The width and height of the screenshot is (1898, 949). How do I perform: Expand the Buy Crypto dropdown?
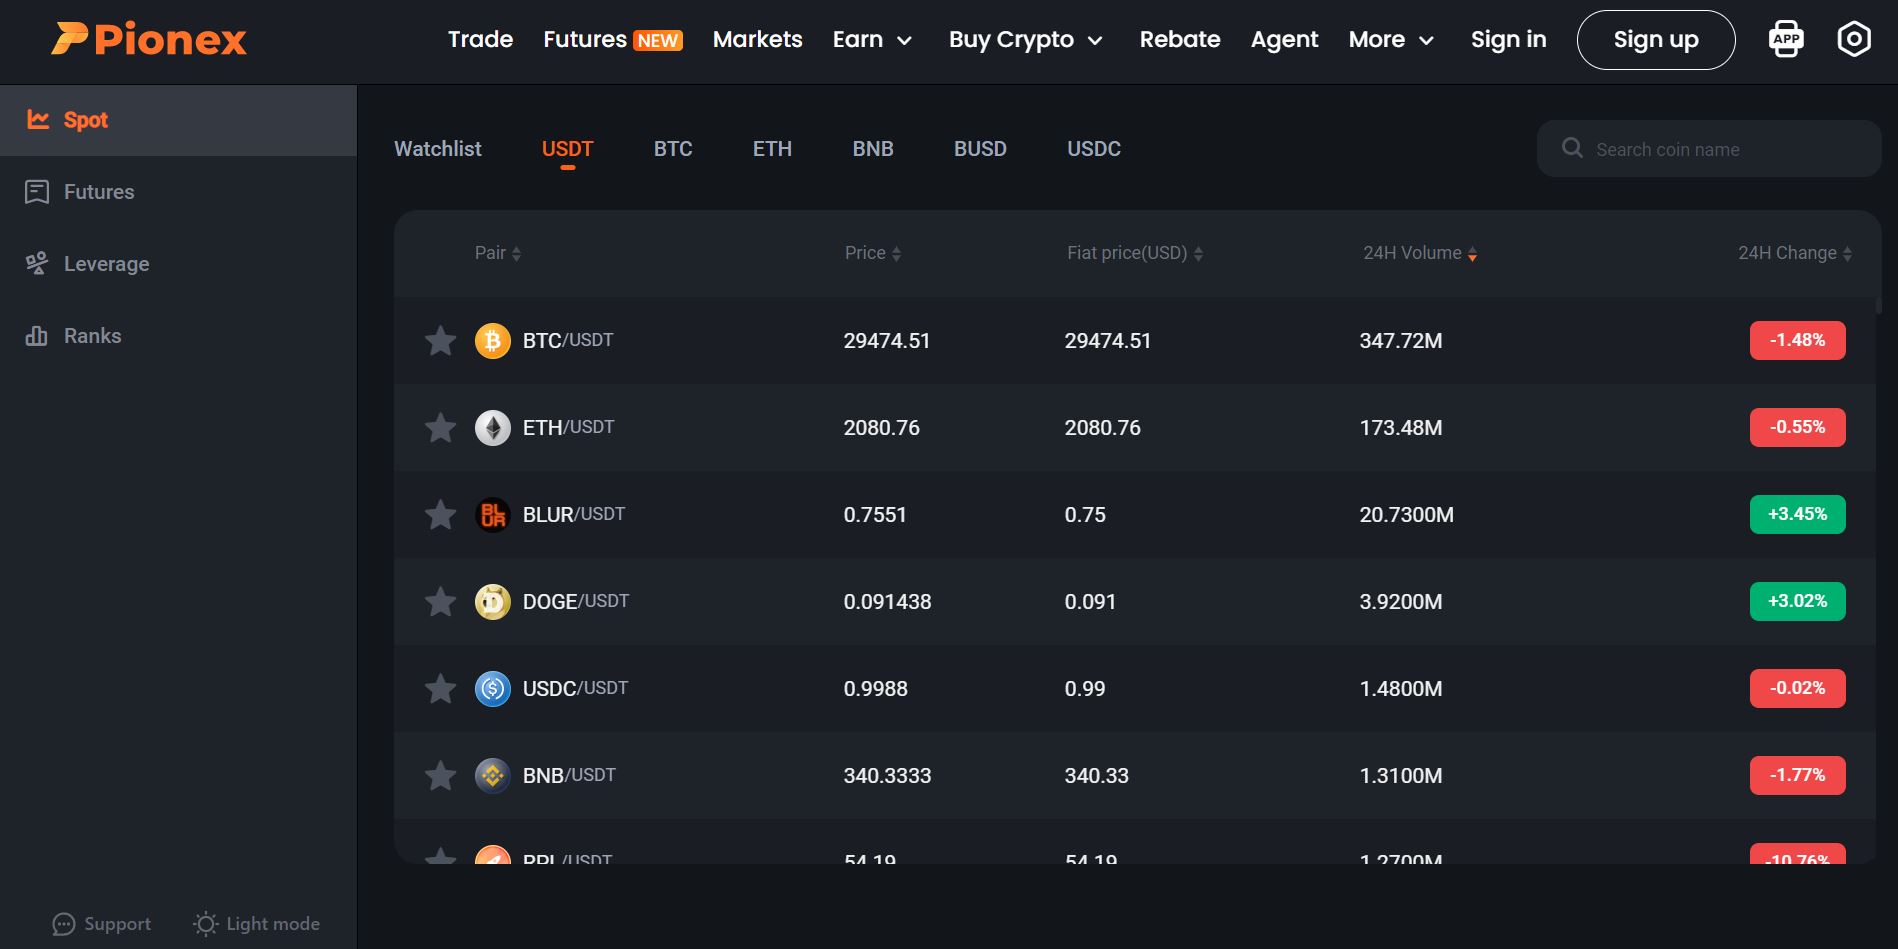[x=1026, y=40]
